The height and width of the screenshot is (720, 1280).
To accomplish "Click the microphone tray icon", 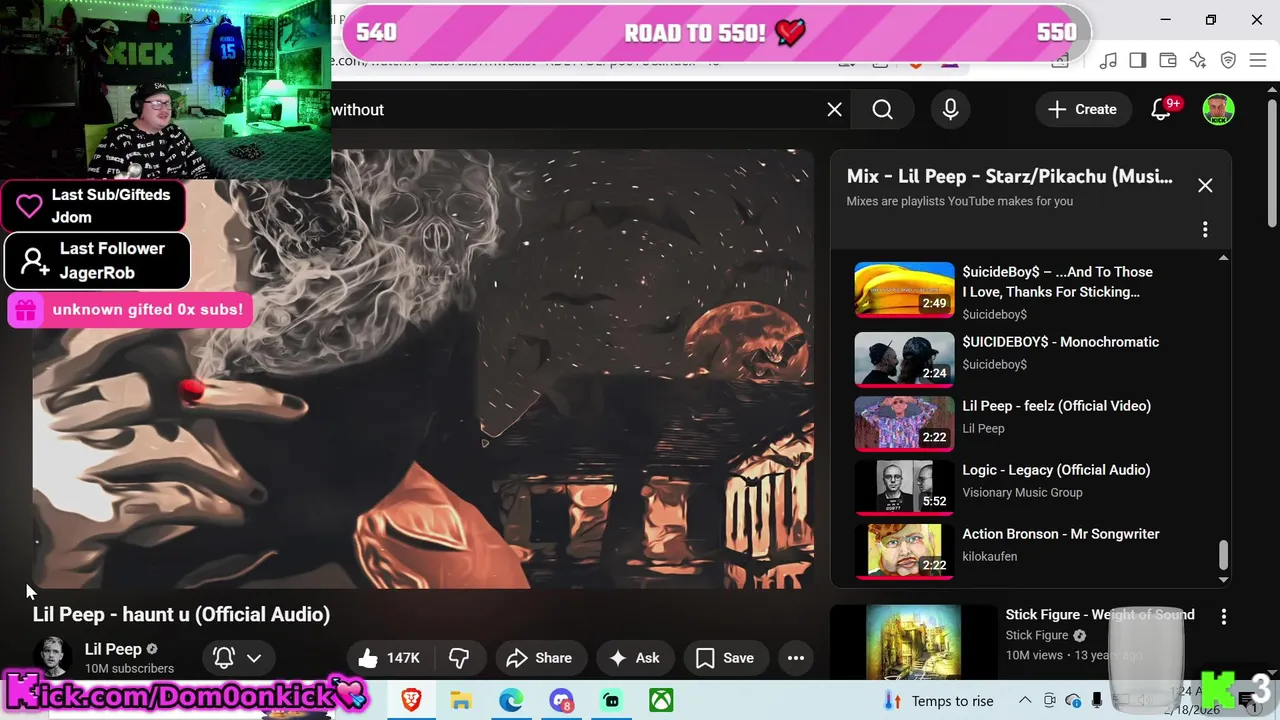I will pos(1097,701).
